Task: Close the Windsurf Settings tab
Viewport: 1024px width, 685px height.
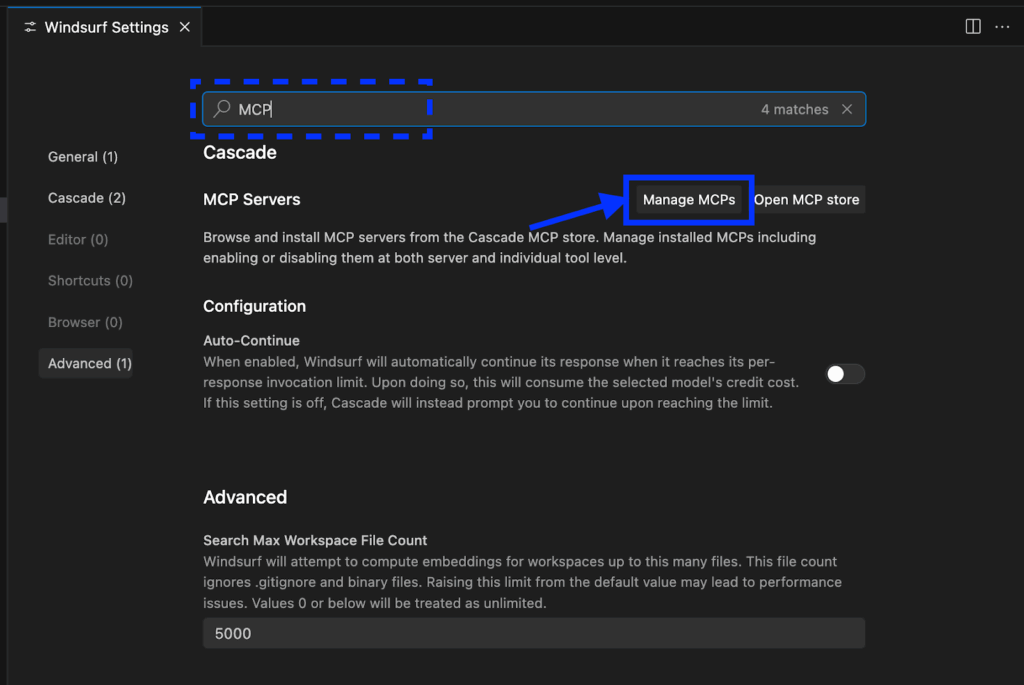Action: [x=184, y=28]
